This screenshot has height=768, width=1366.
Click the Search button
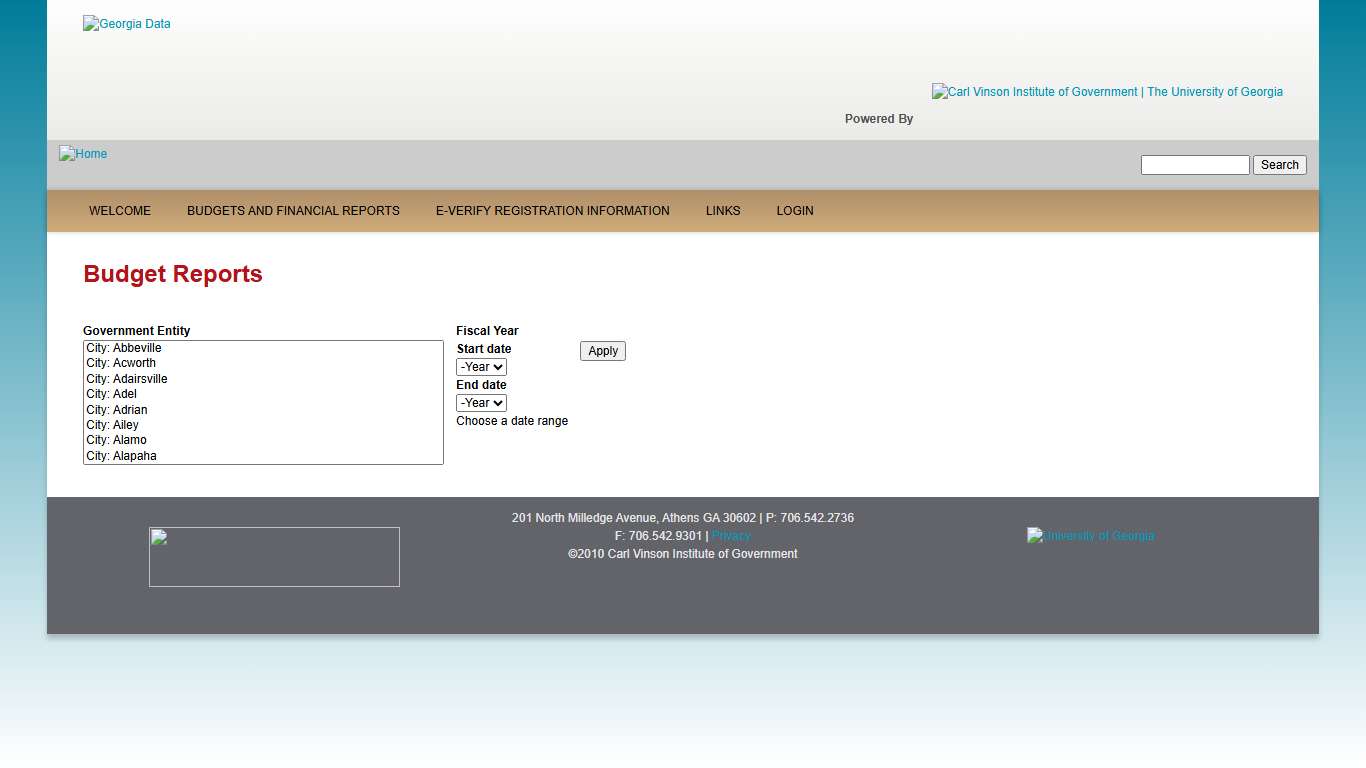pos(1279,165)
